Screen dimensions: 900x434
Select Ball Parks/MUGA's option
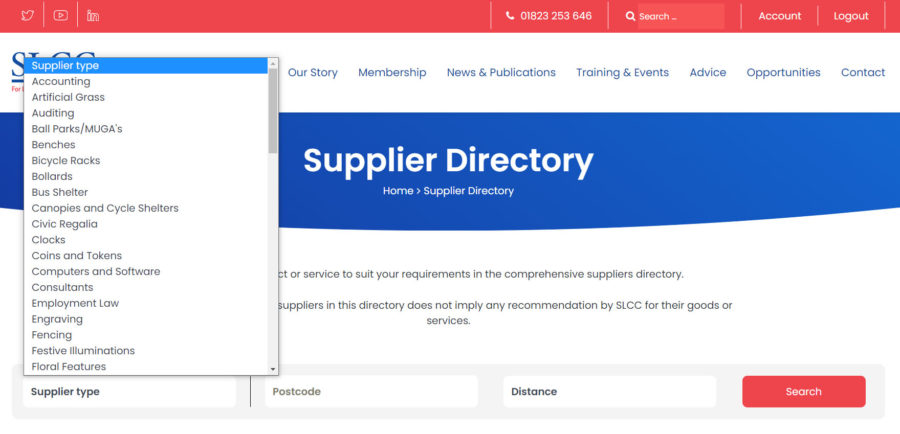click(x=146, y=129)
